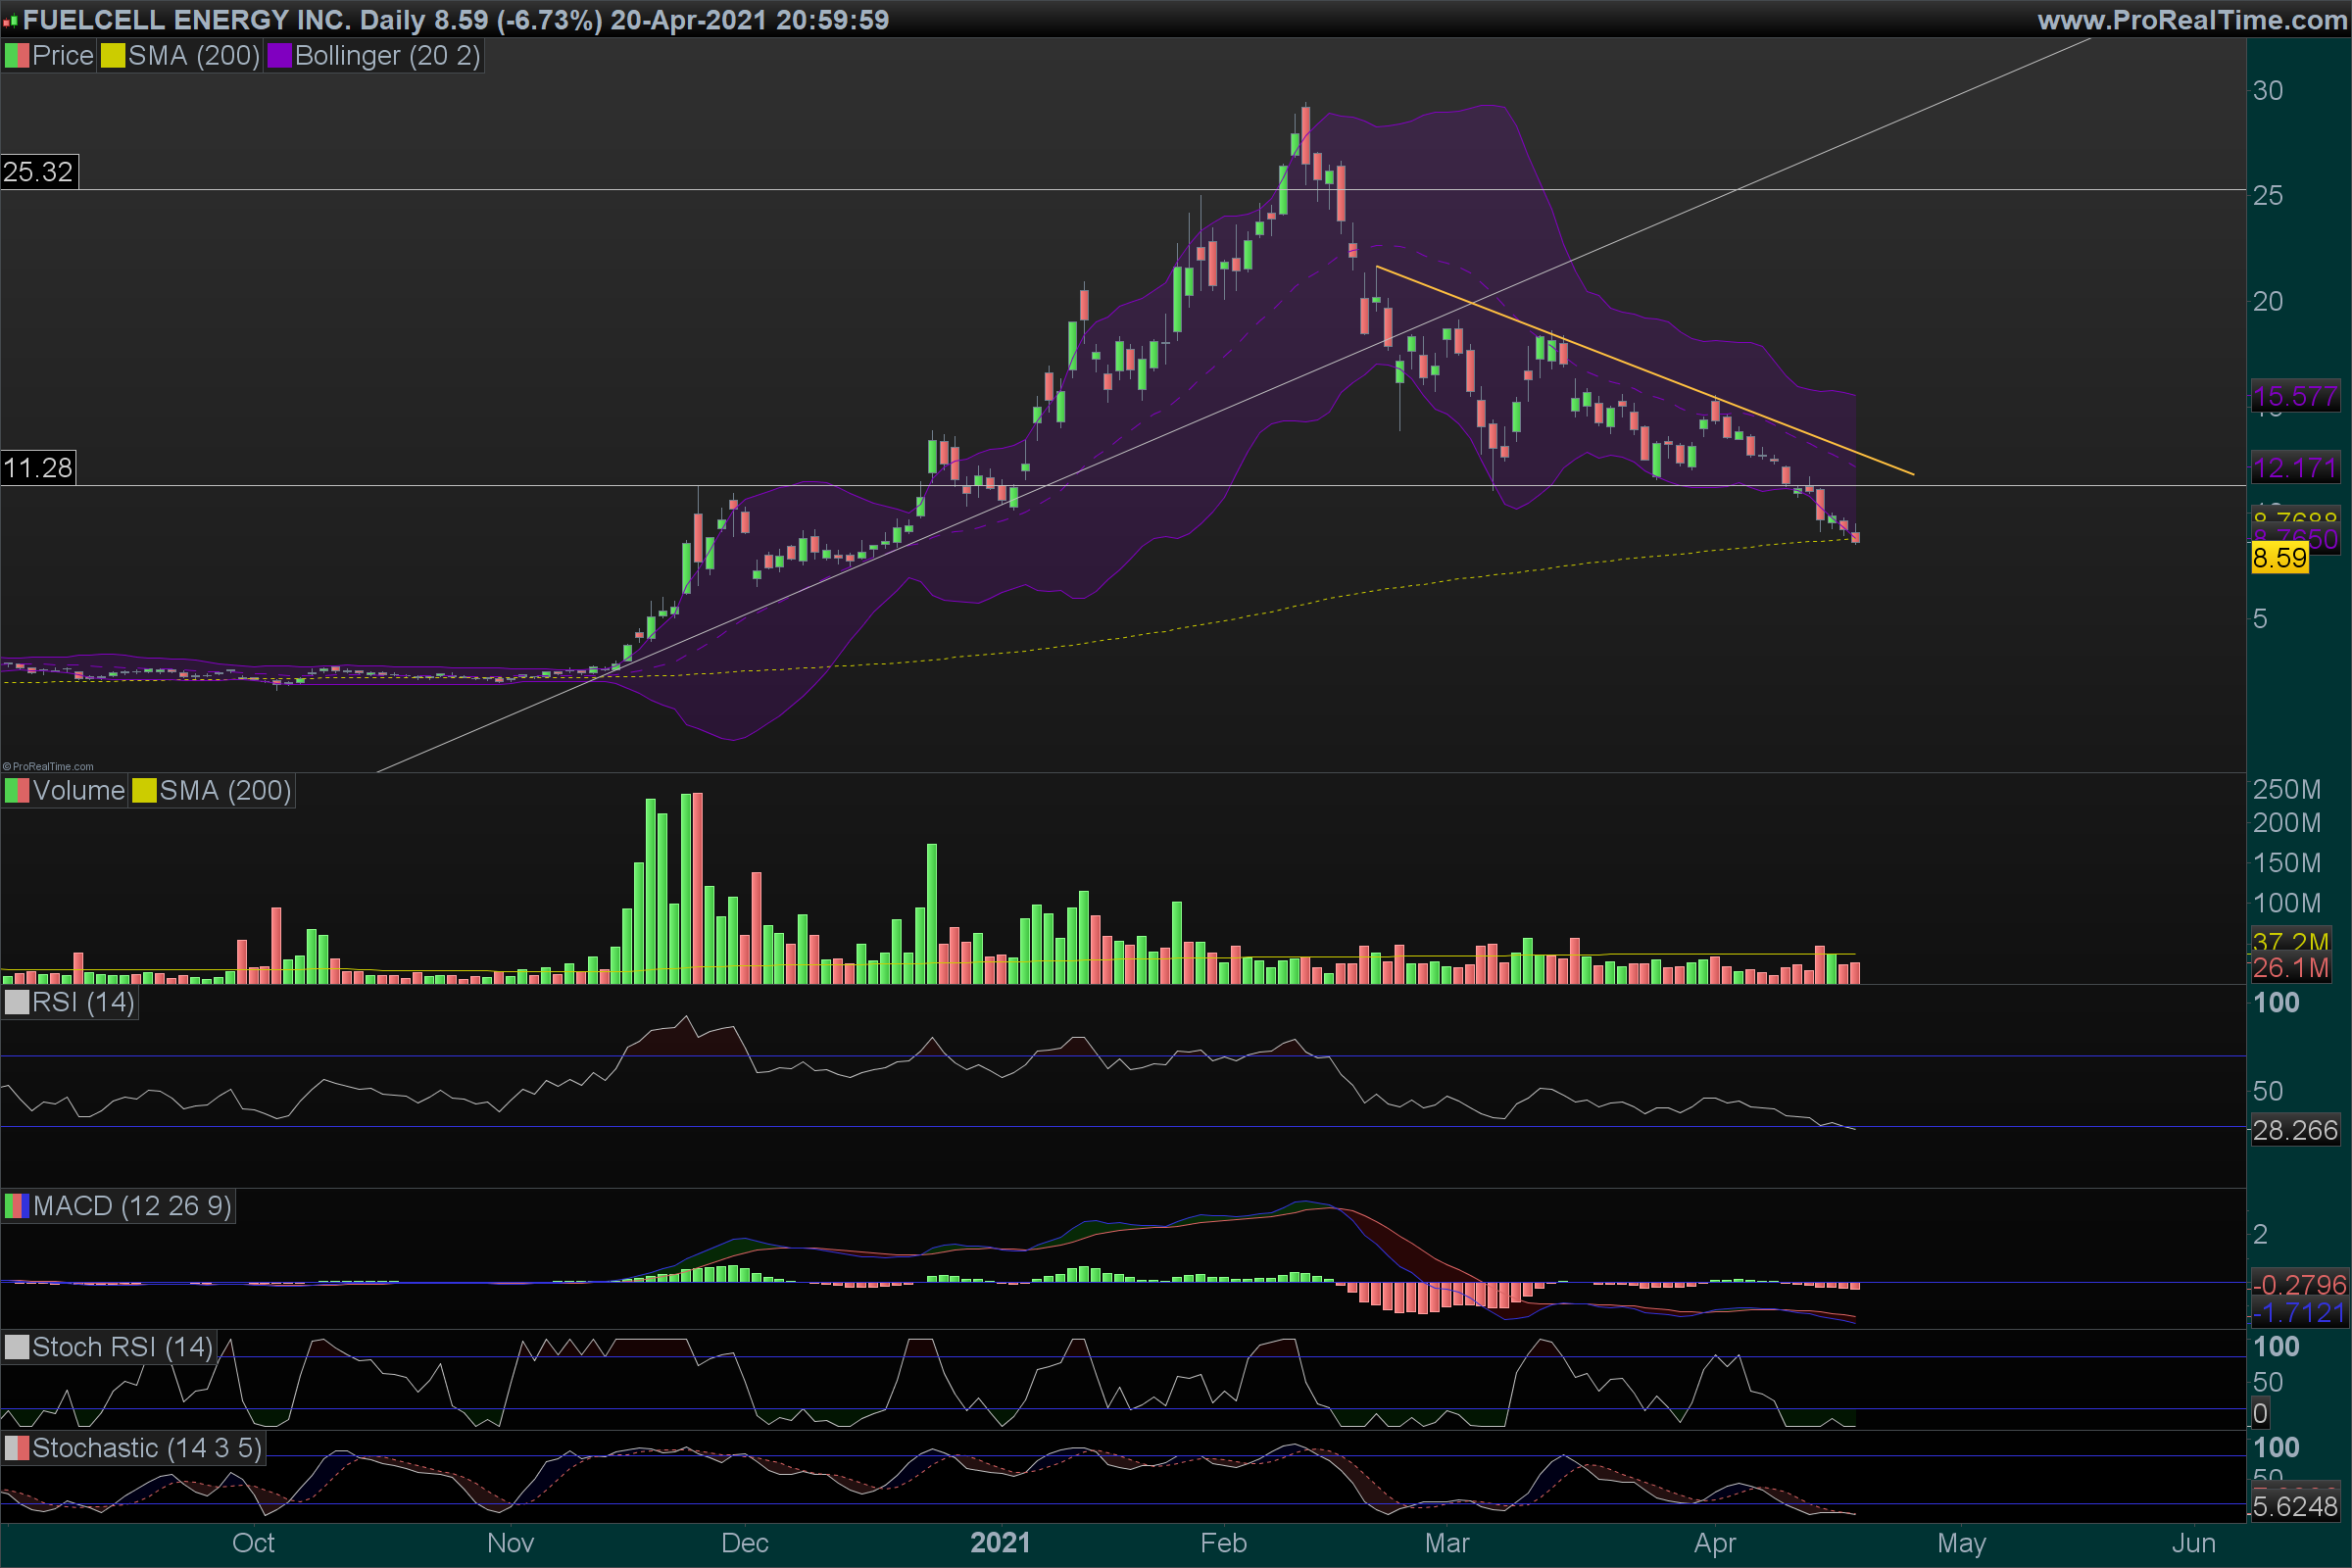Image resolution: width=2352 pixels, height=1568 pixels.
Task: Click the small ProRealTime.com copyright text
Action: coord(48,767)
